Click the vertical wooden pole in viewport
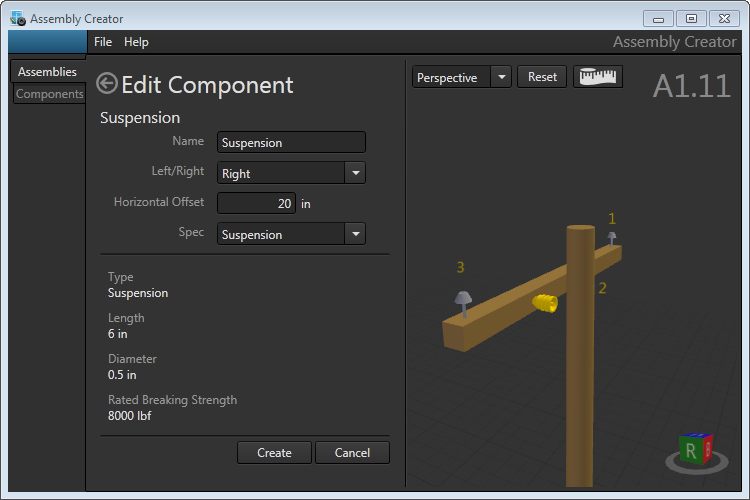 pos(580,380)
